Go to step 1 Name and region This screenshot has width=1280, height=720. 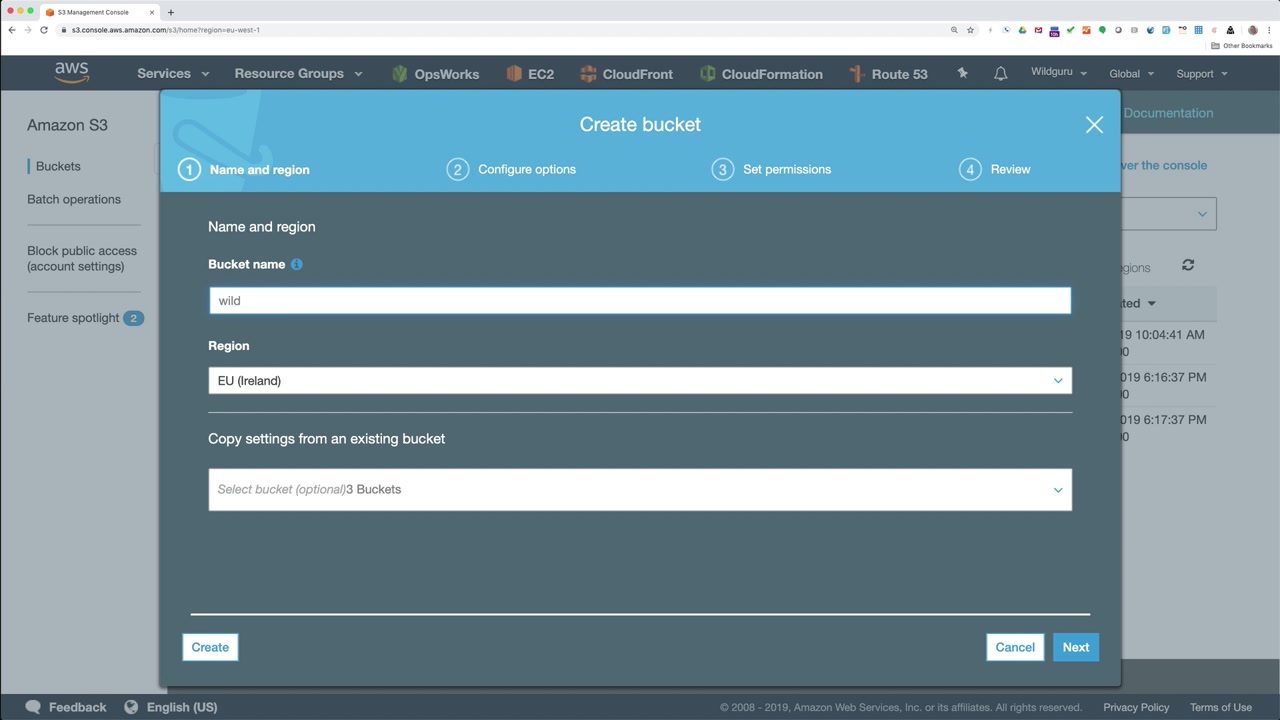[x=244, y=170]
